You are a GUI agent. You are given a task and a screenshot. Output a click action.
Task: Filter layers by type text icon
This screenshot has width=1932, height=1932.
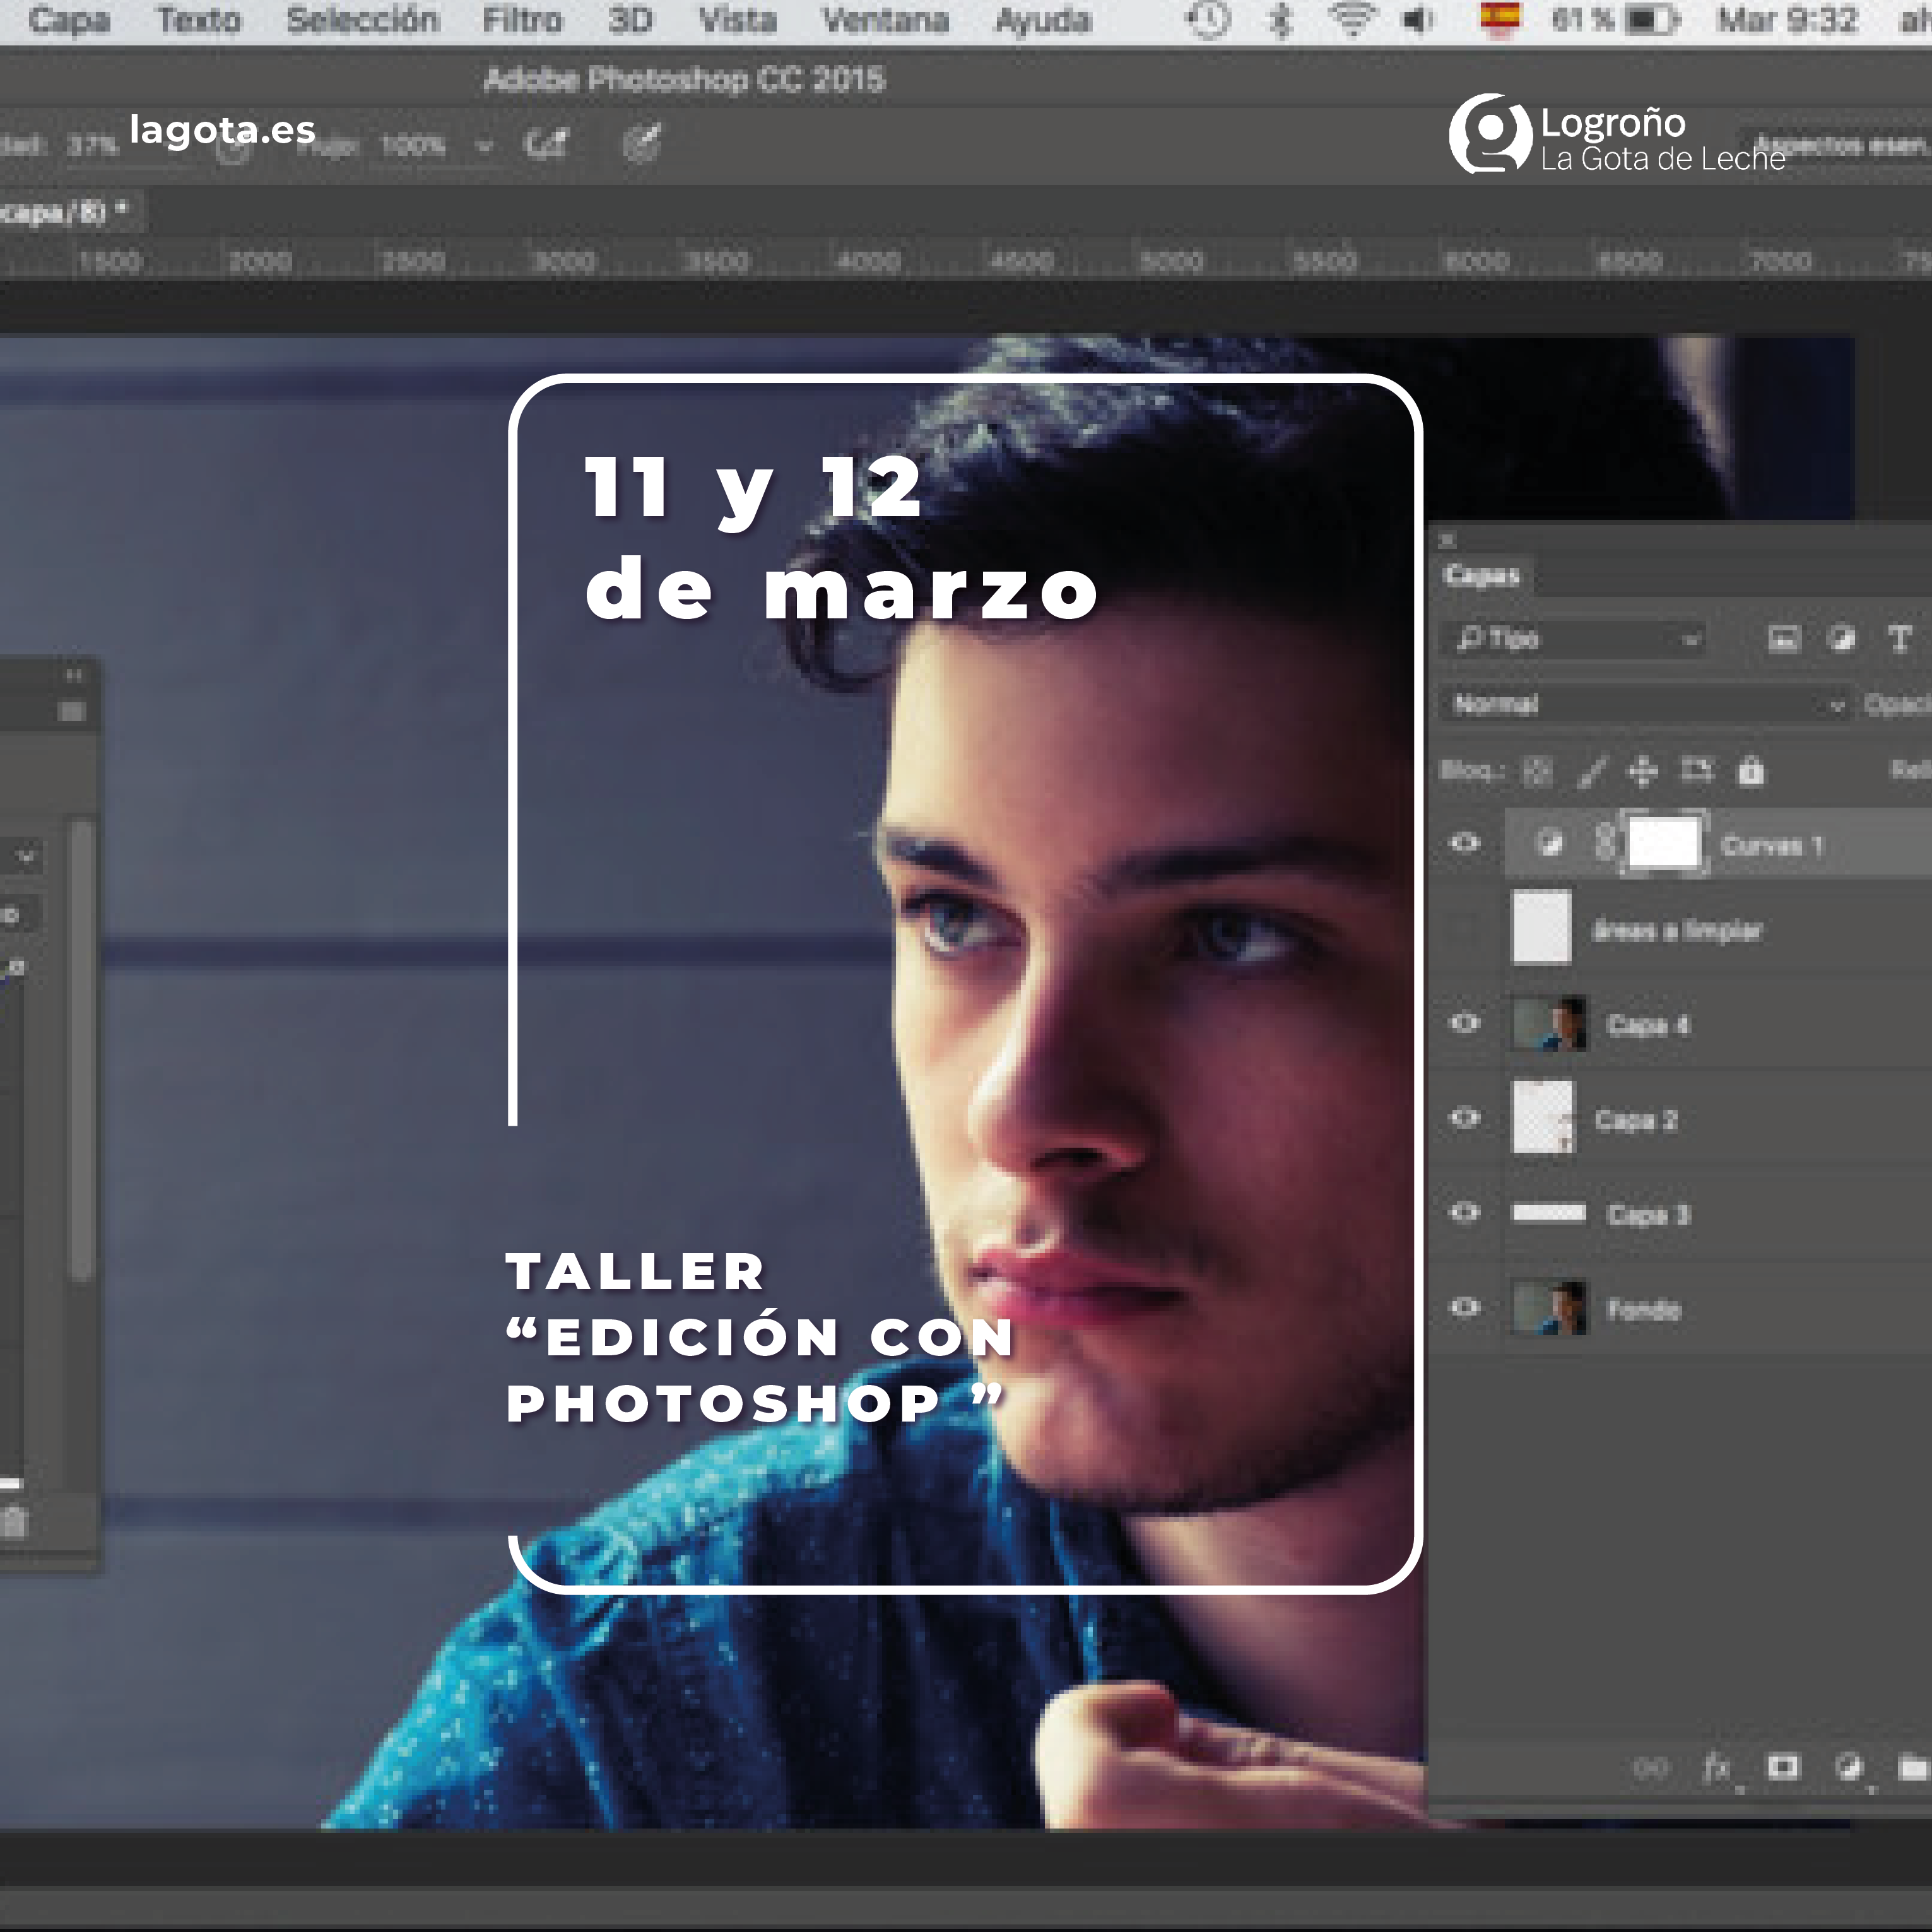1899,639
